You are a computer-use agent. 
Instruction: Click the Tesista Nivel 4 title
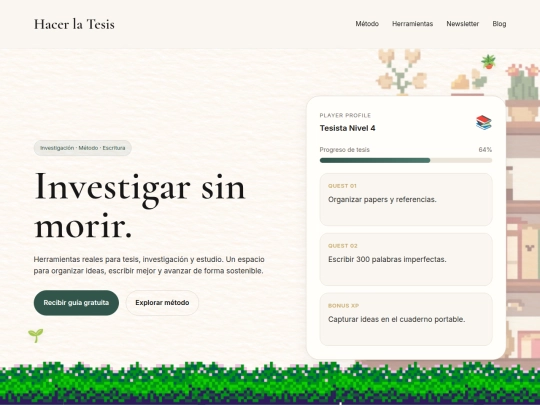coord(347,128)
